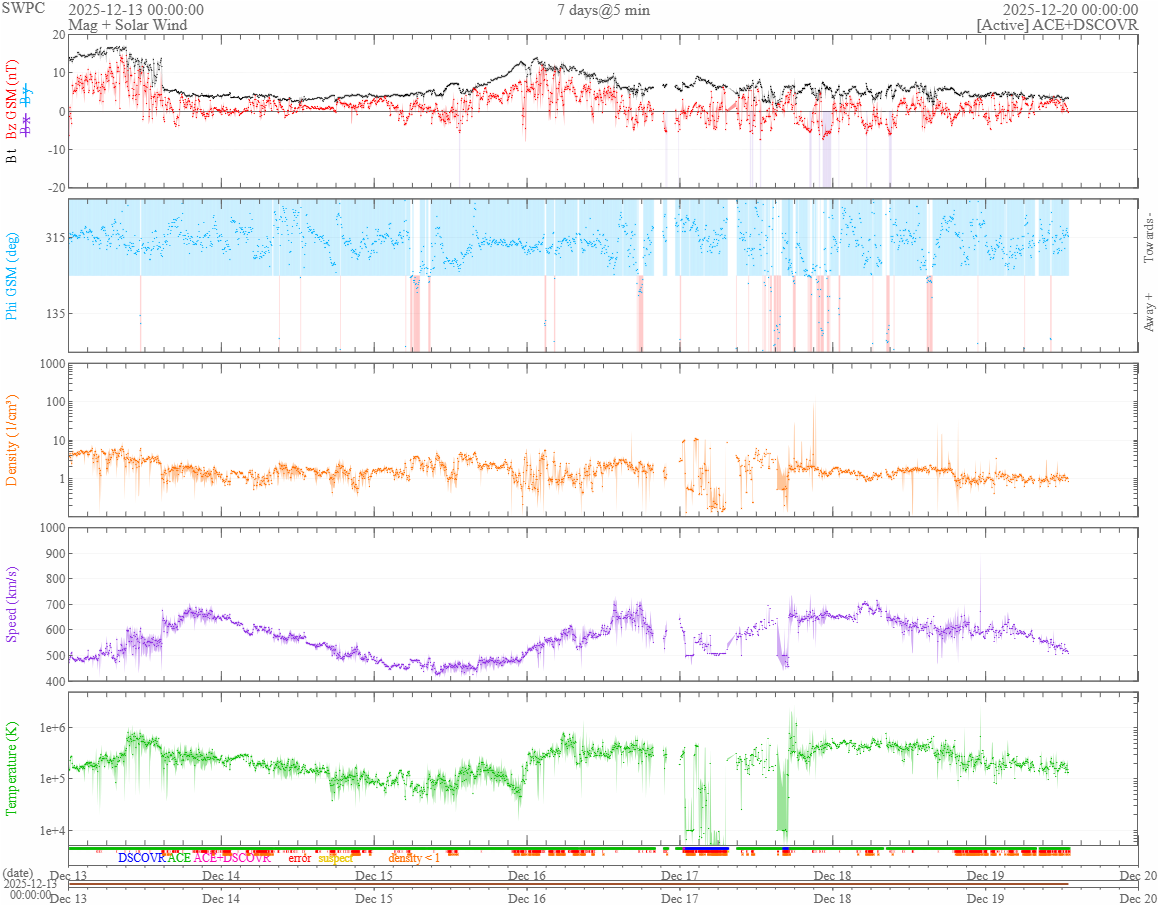Click the -10 tick on Bz axis
The width and height of the screenshot is (1158, 905).
(x=55, y=150)
